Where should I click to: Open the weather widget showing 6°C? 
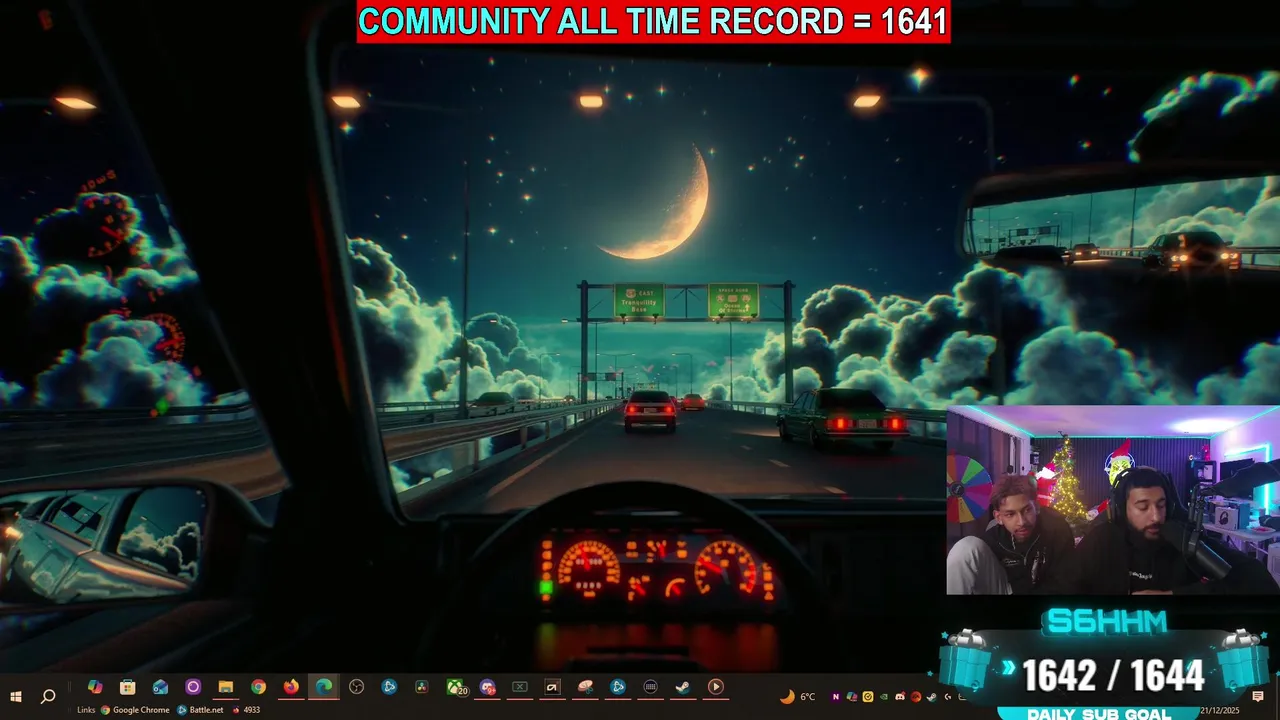pos(798,696)
